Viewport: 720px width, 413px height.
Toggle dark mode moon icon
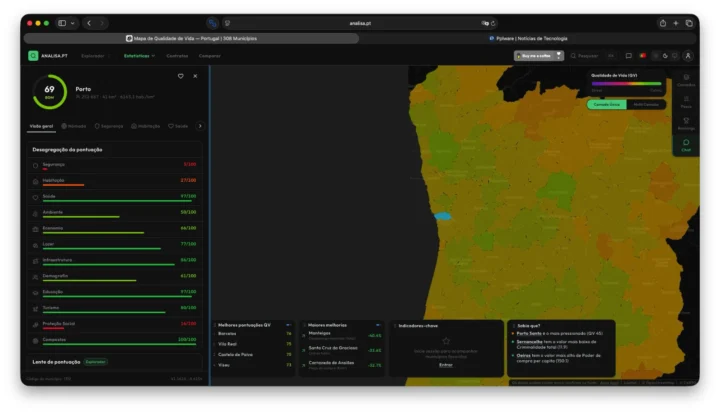(x=665, y=56)
